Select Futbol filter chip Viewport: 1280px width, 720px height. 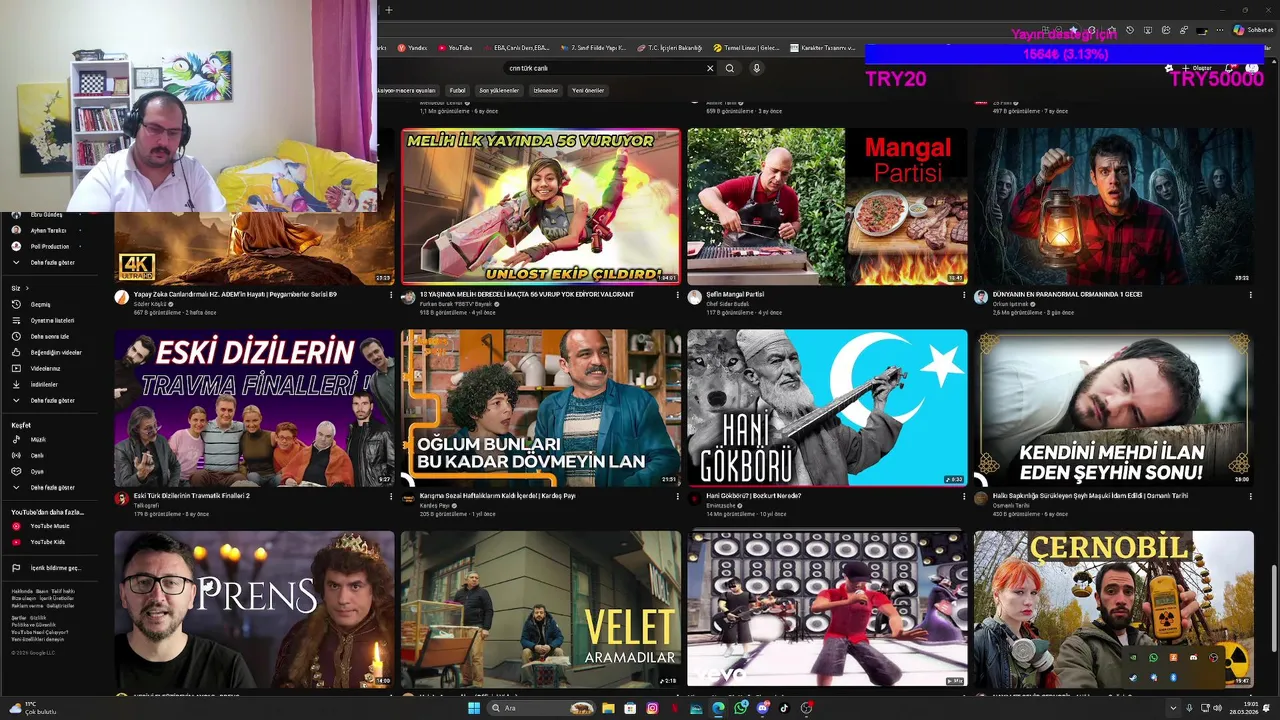(x=457, y=90)
